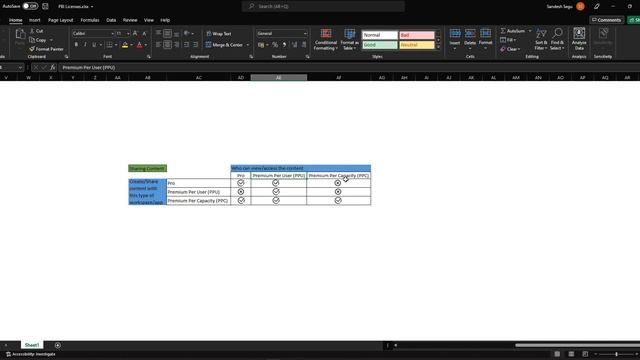Viewport: 640px width, 360px height.
Task: Expand the Clear dropdown in Editing
Action: [519, 49]
